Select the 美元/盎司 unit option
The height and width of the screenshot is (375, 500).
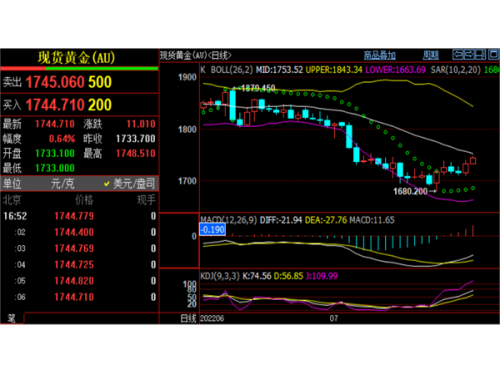(130, 183)
